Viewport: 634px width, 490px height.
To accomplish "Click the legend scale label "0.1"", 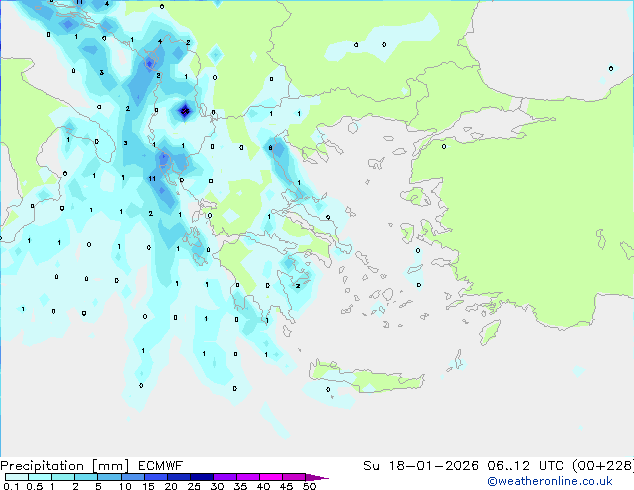I will (11, 486).
